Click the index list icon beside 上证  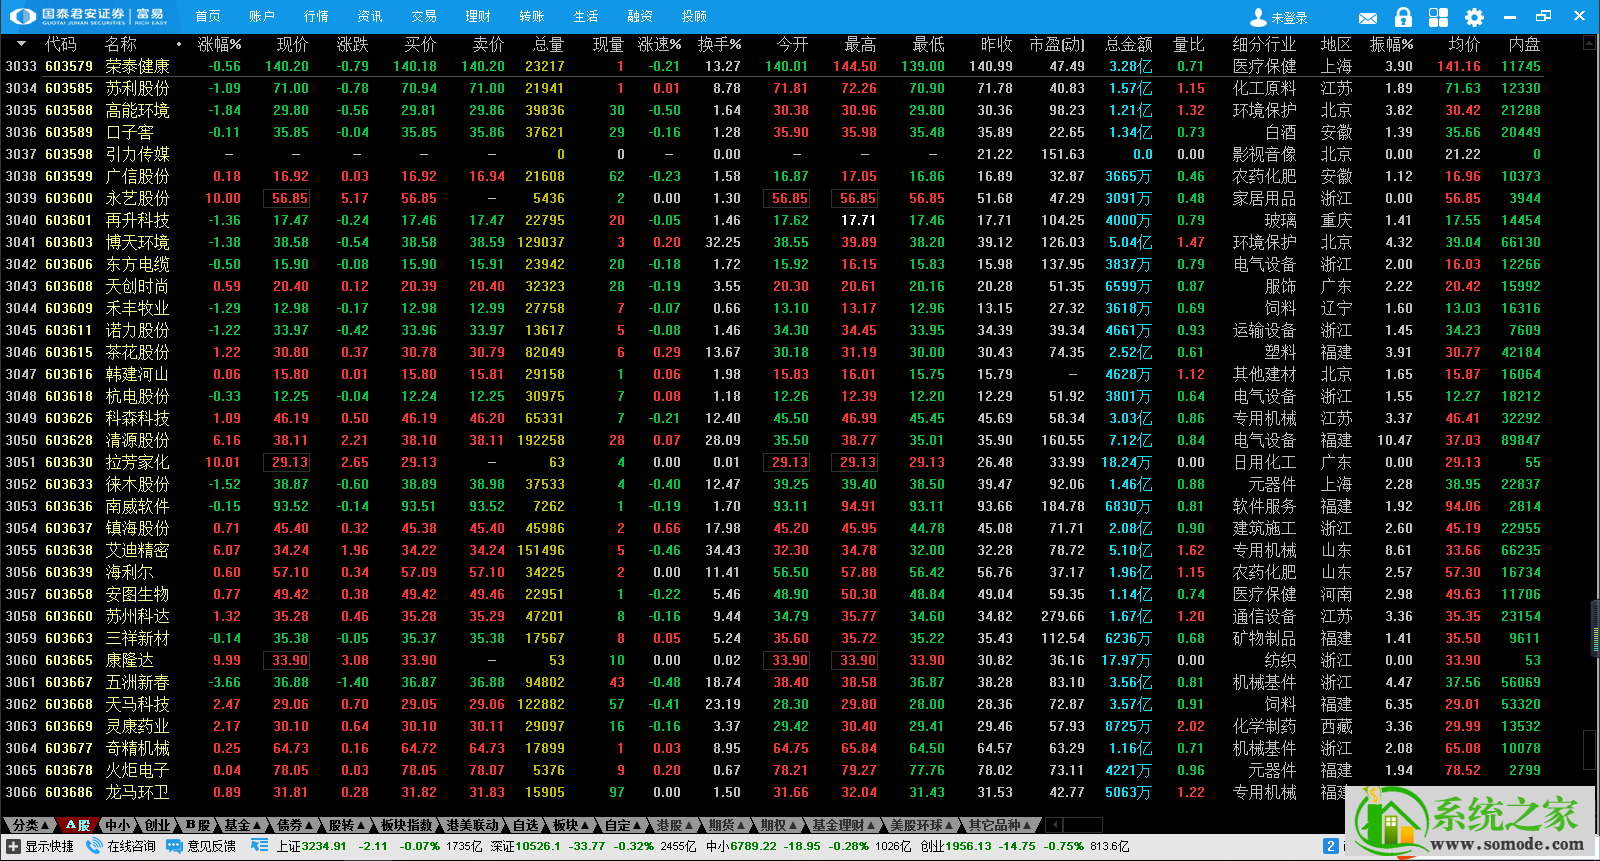[x=259, y=846]
